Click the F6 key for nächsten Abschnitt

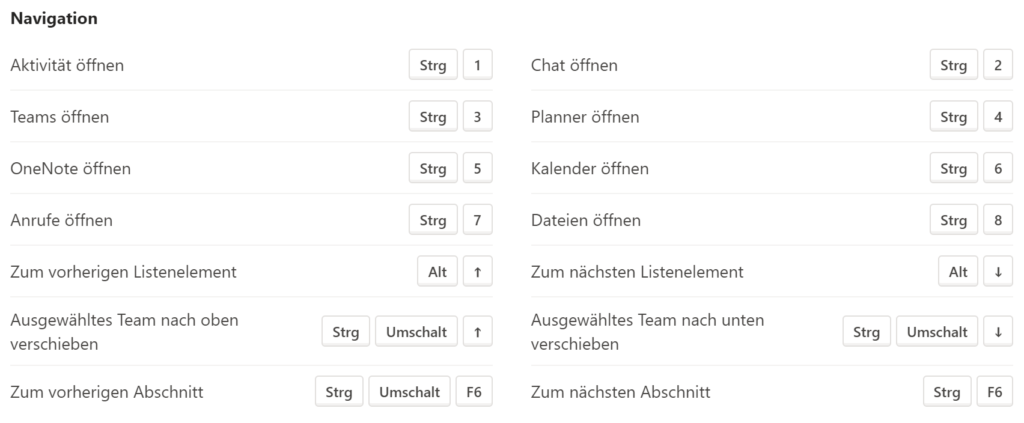995,392
